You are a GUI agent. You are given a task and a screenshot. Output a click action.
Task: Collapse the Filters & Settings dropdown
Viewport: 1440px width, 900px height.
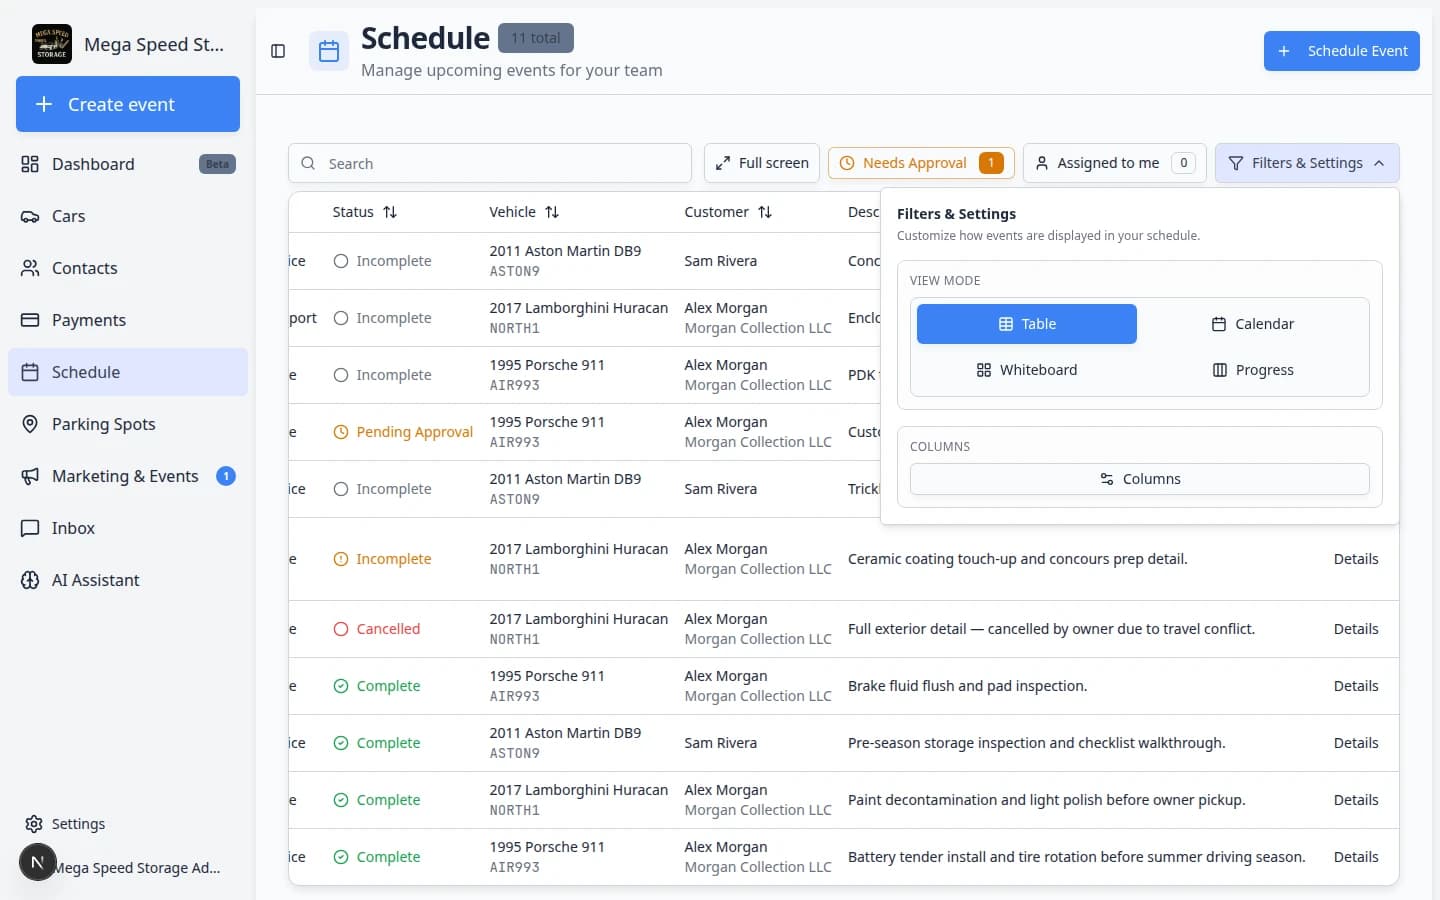click(1307, 163)
